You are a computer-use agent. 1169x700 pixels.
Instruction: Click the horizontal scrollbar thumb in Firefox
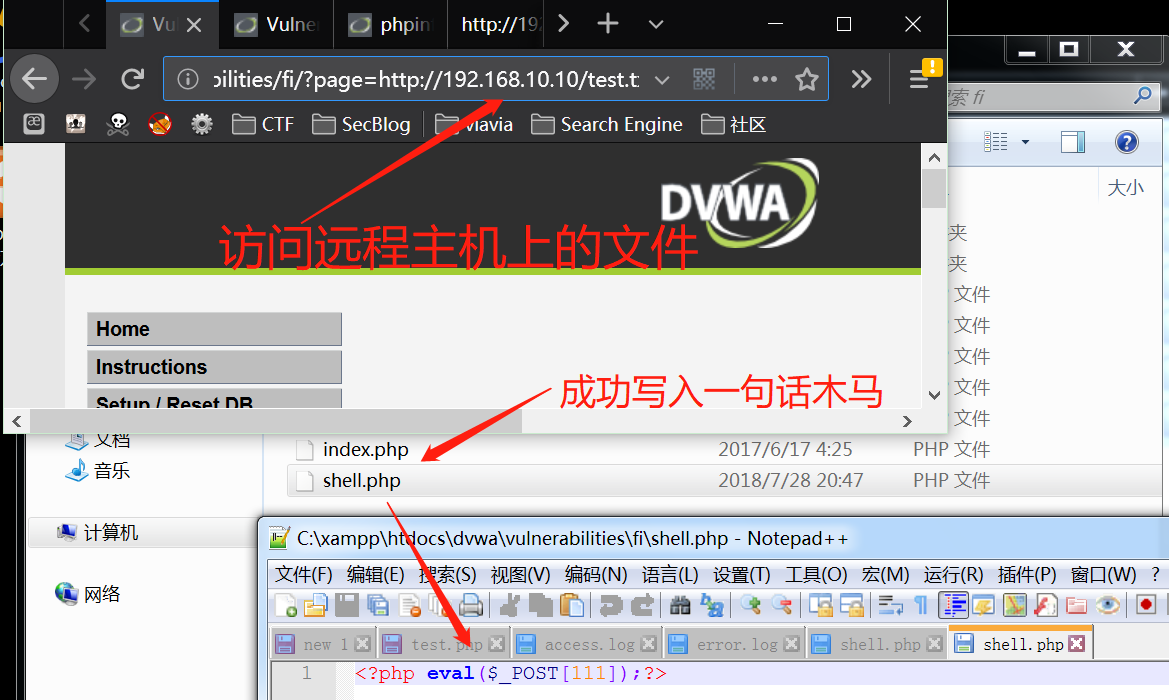point(275,421)
